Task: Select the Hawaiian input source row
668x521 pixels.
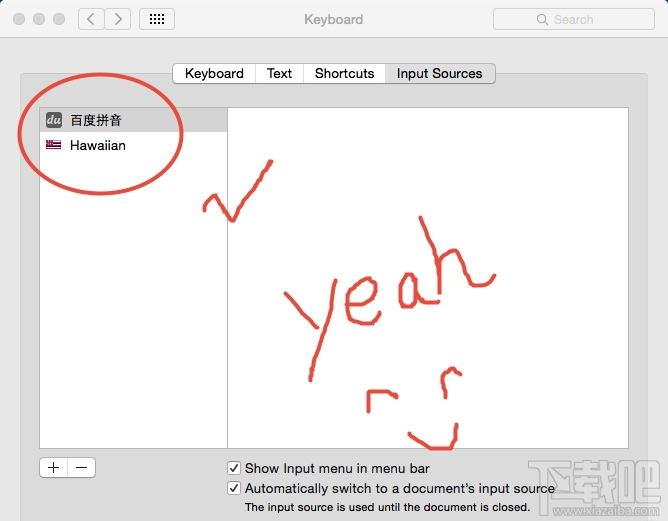Action: [x=133, y=145]
